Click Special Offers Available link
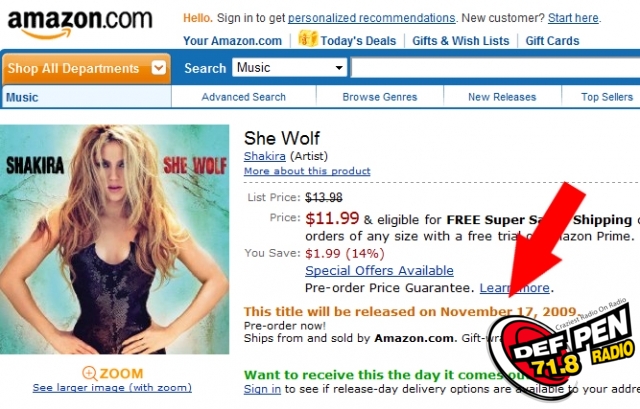The width and height of the screenshot is (640, 409). click(379, 271)
